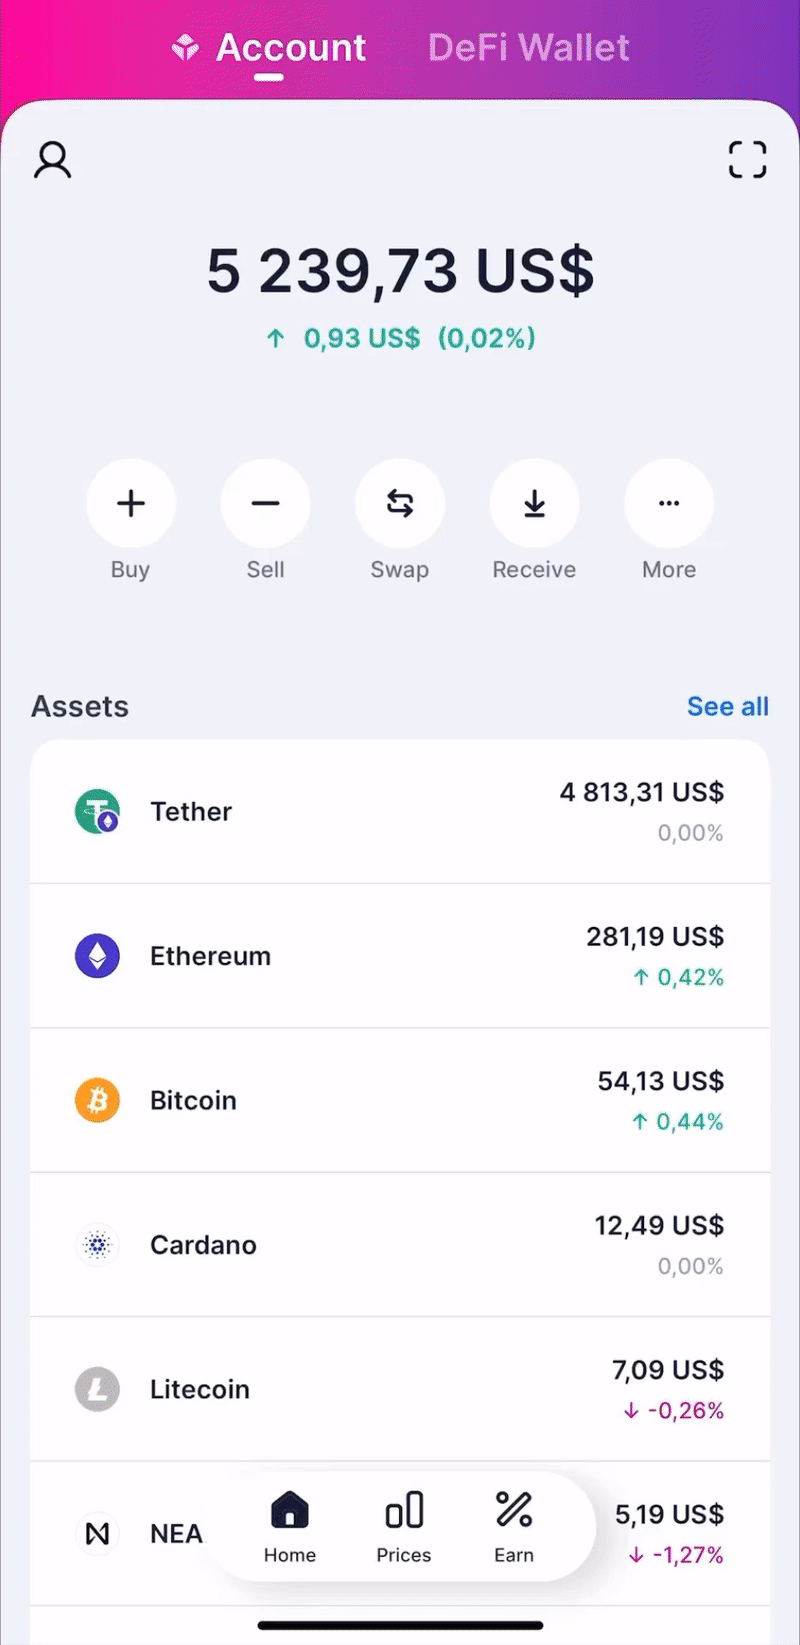The width and height of the screenshot is (800, 1645).
Task: Go to Home in bottom navigation
Action: [x=290, y=1527]
